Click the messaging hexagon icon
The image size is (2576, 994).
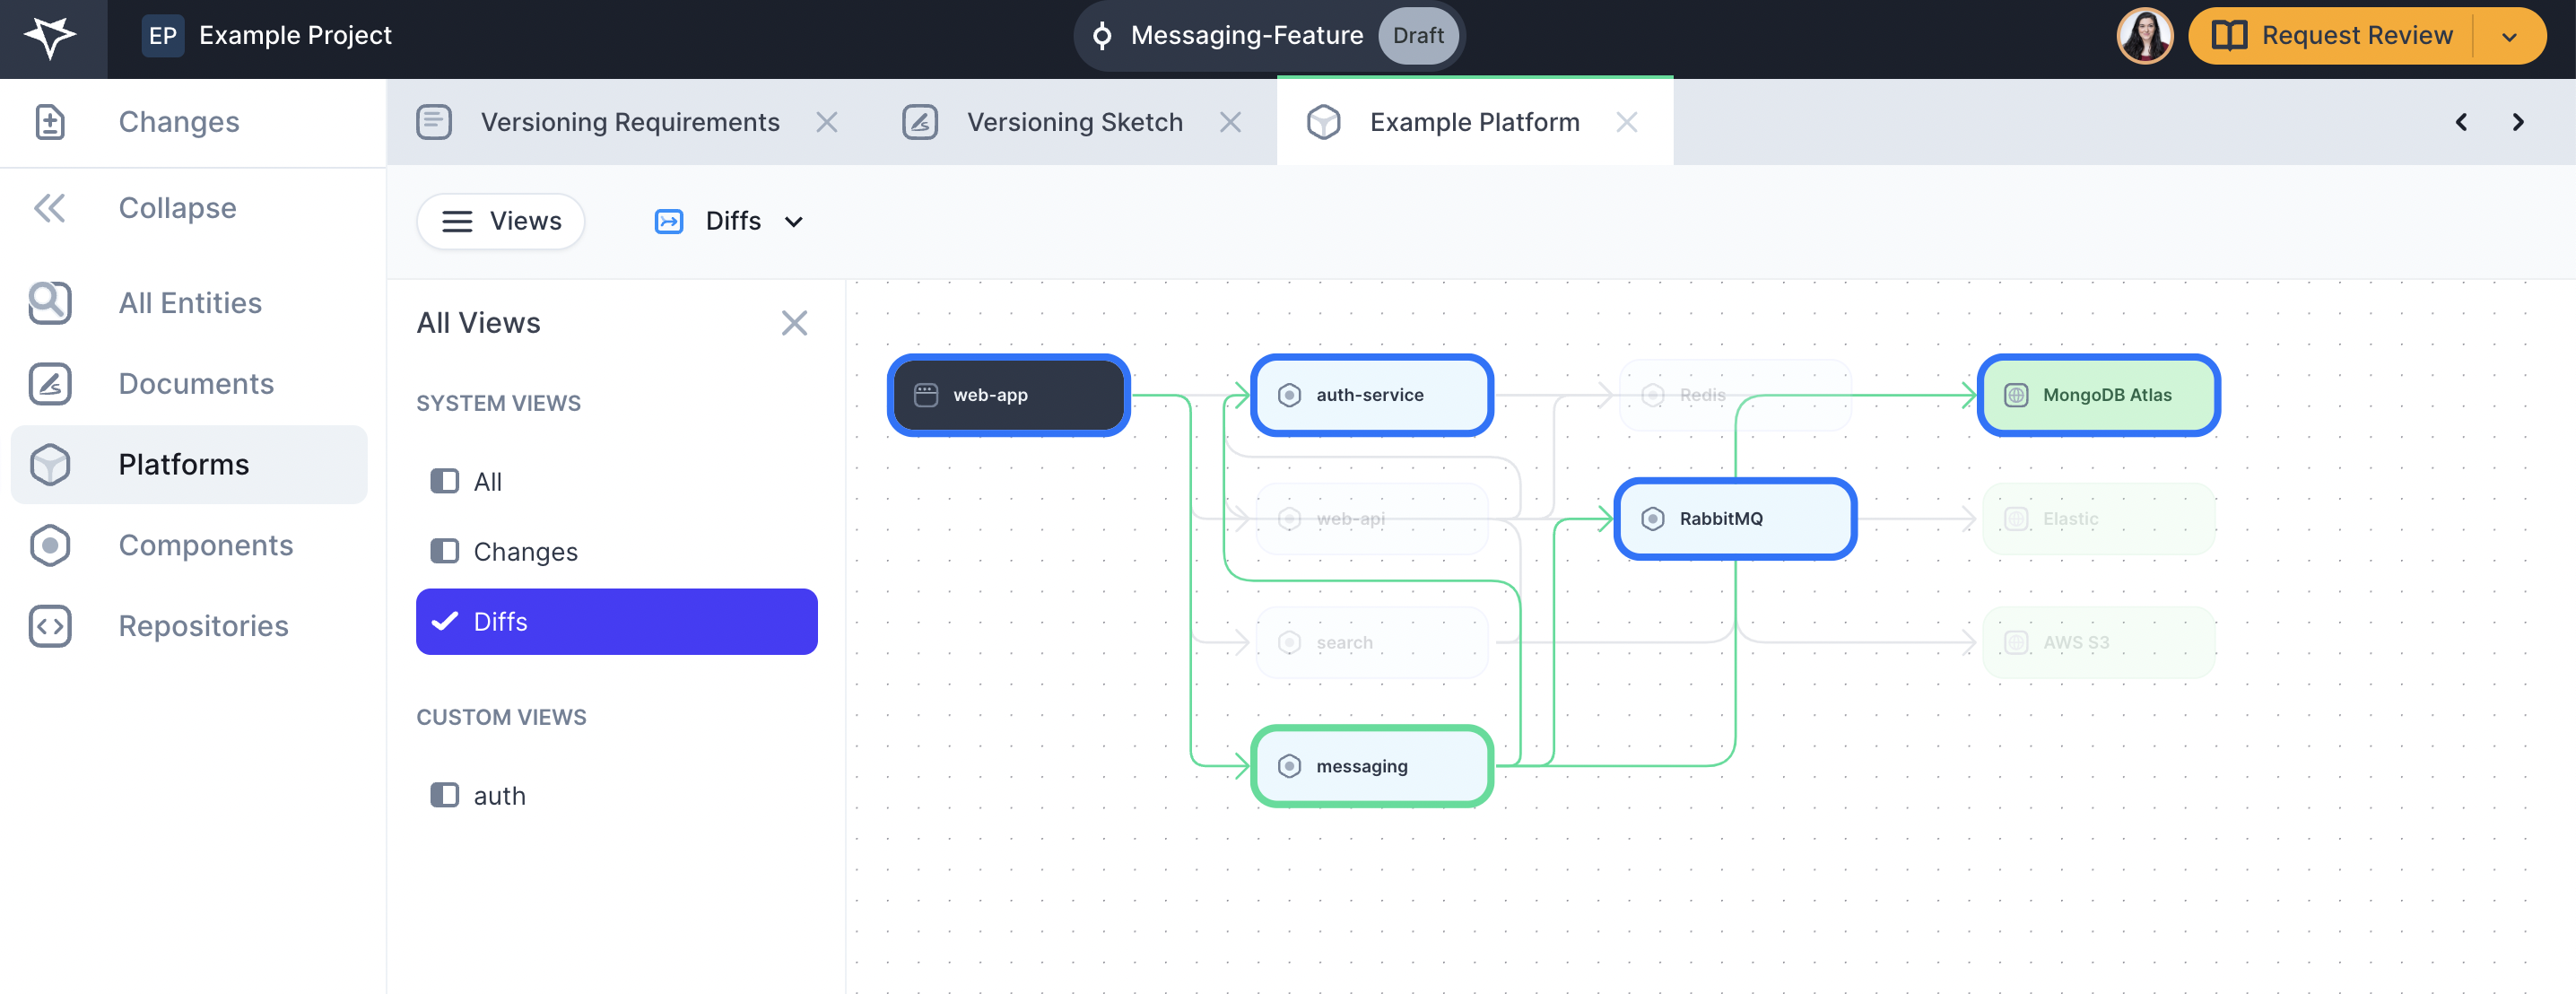pyautogui.click(x=1290, y=767)
